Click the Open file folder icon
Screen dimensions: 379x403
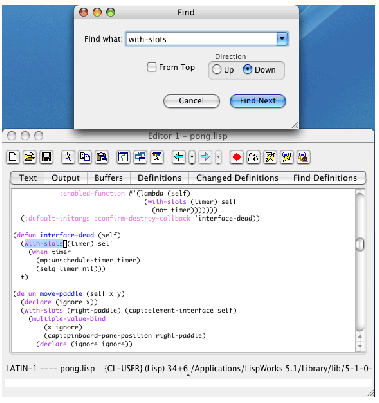click(x=30, y=157)
